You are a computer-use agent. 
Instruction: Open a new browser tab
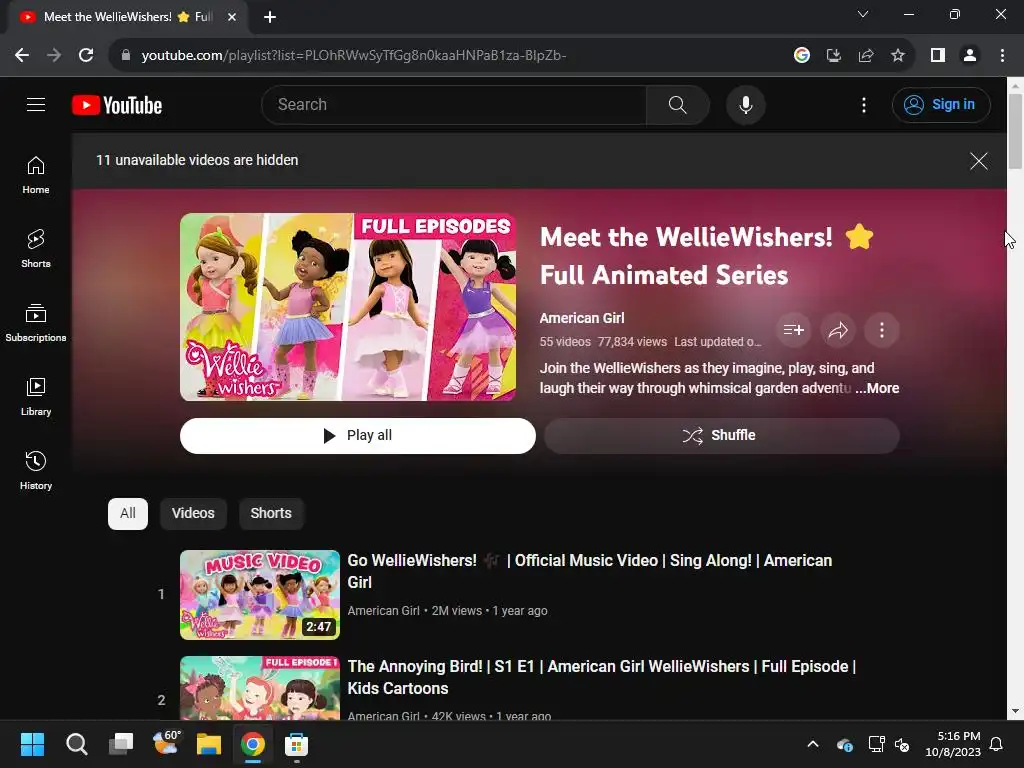pos(270,17)
